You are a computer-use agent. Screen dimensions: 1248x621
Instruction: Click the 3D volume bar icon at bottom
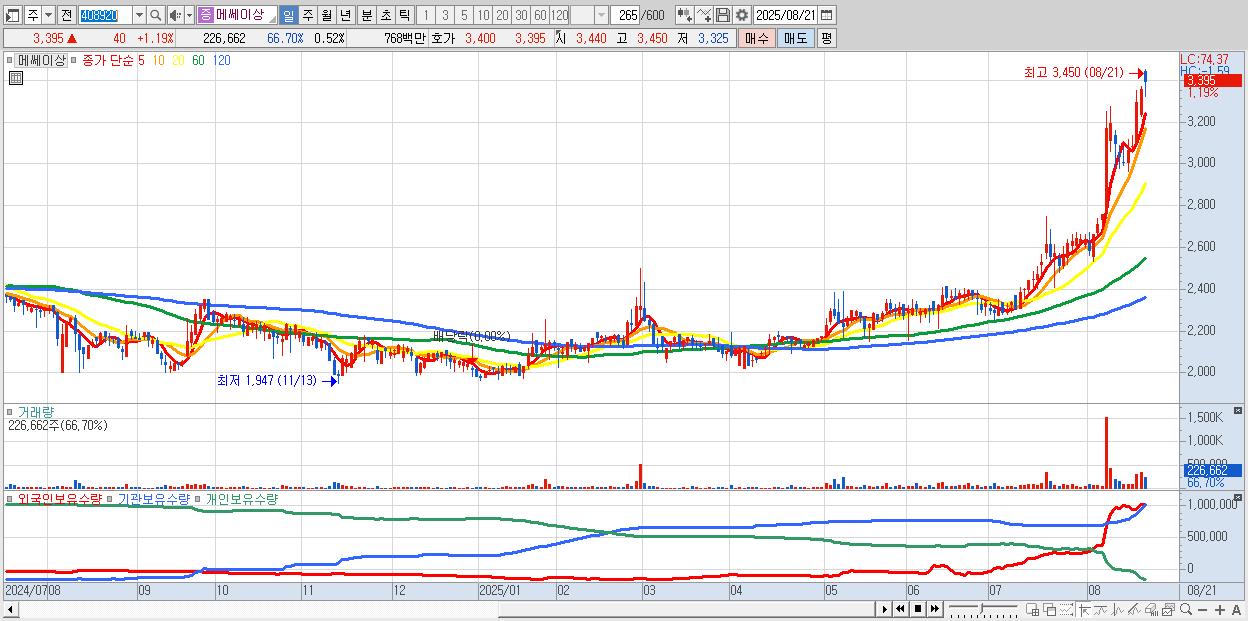tap(1151, 609)
